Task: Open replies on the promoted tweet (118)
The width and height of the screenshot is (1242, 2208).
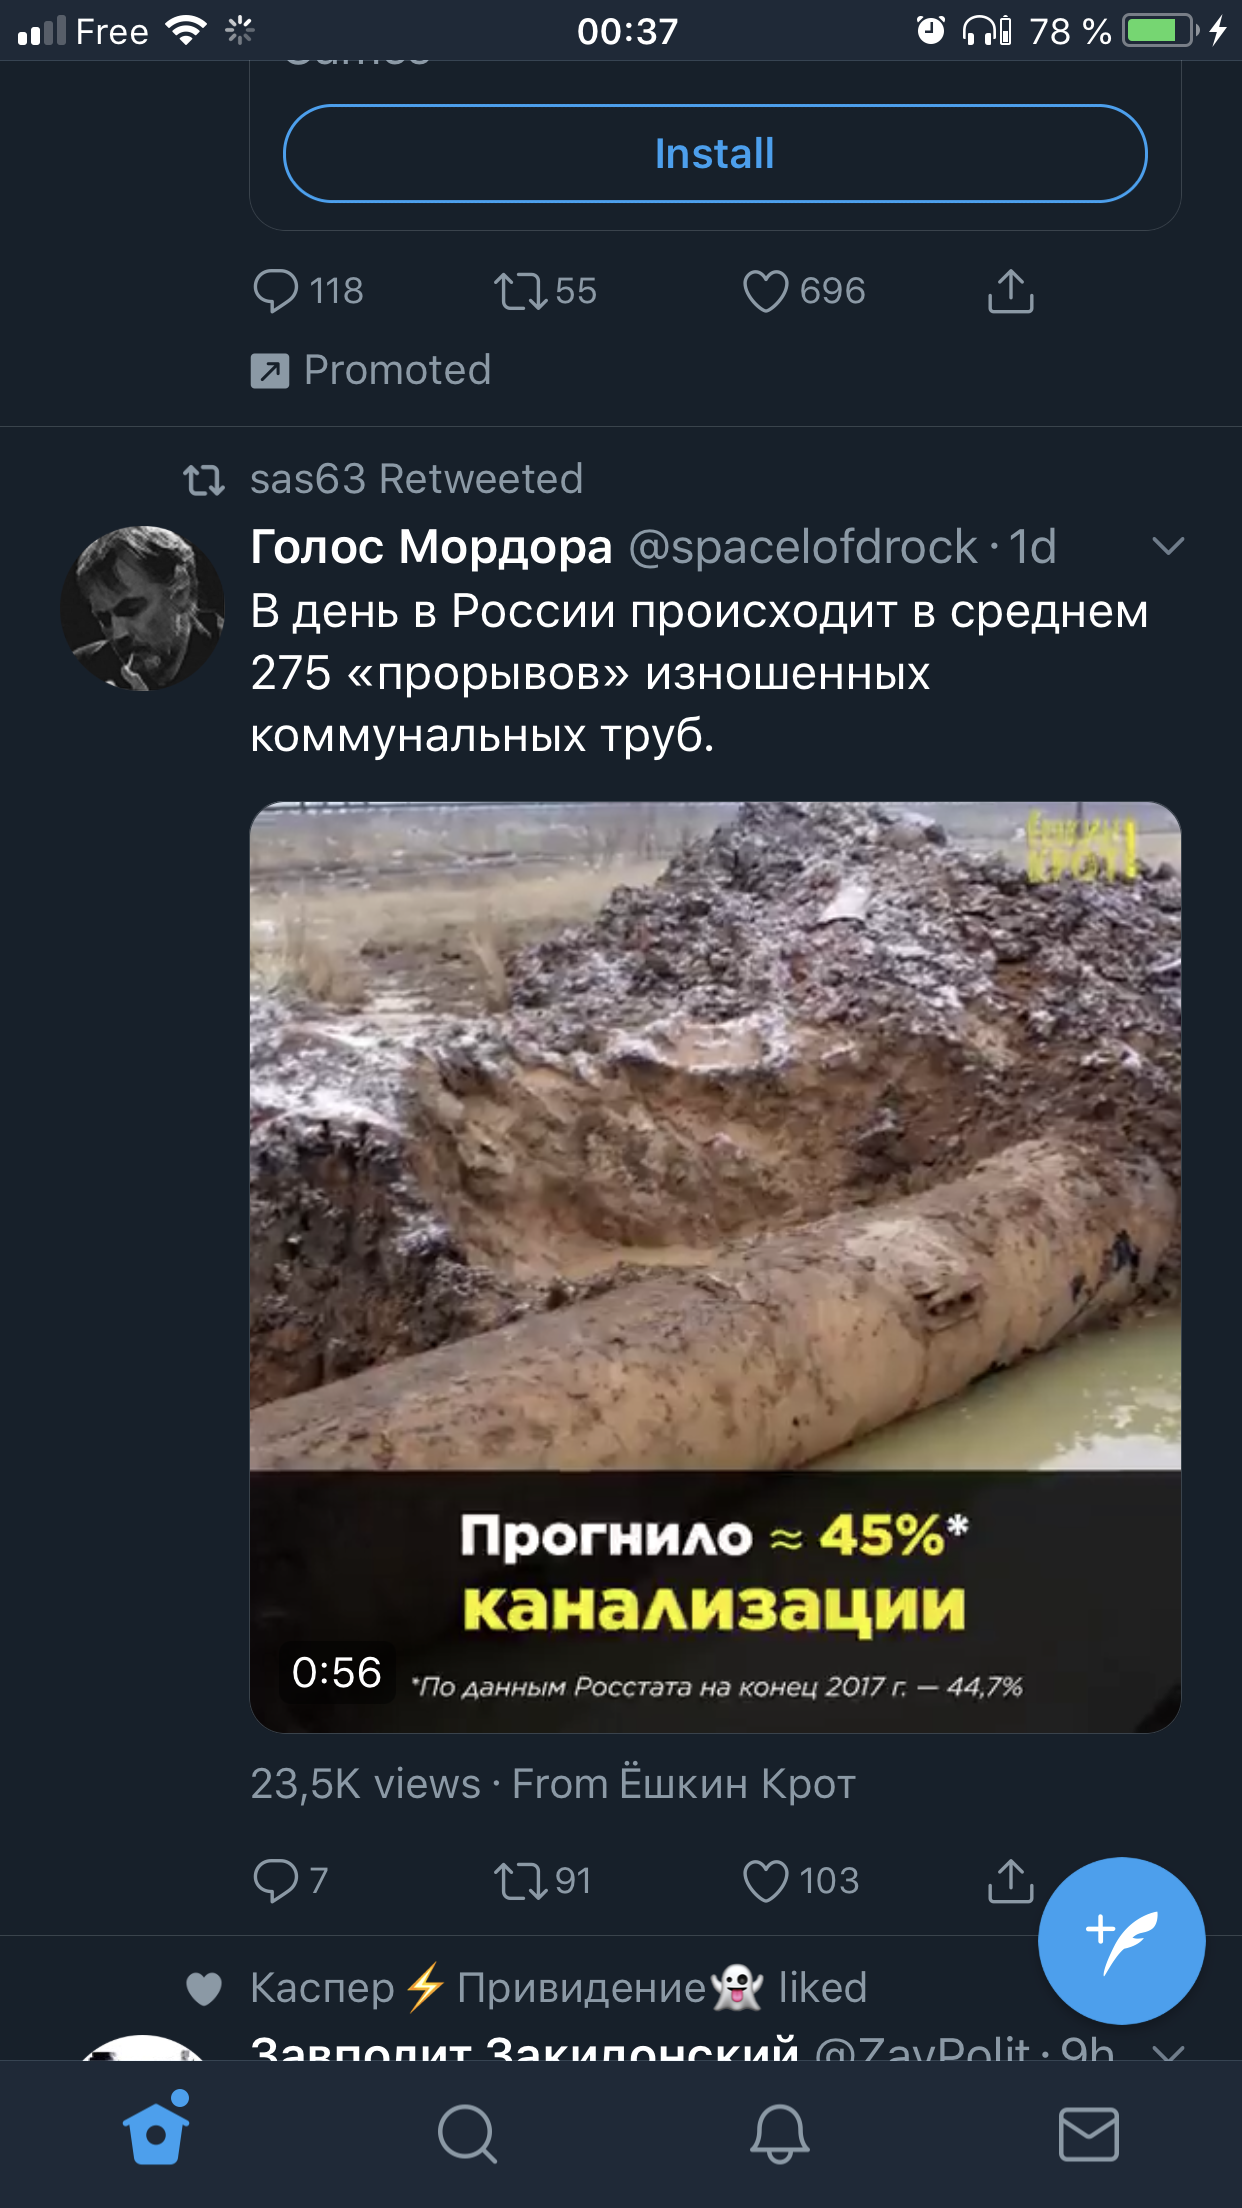Action: point(308,291)
